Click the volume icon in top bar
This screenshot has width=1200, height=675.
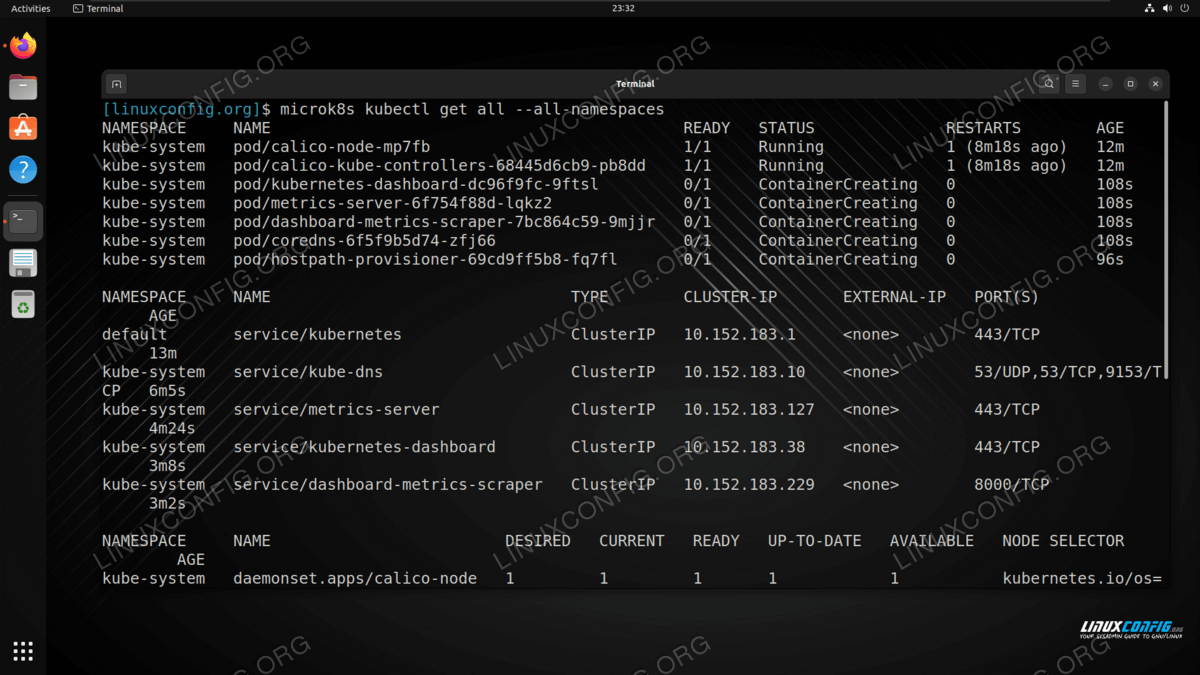point(1167,8)
